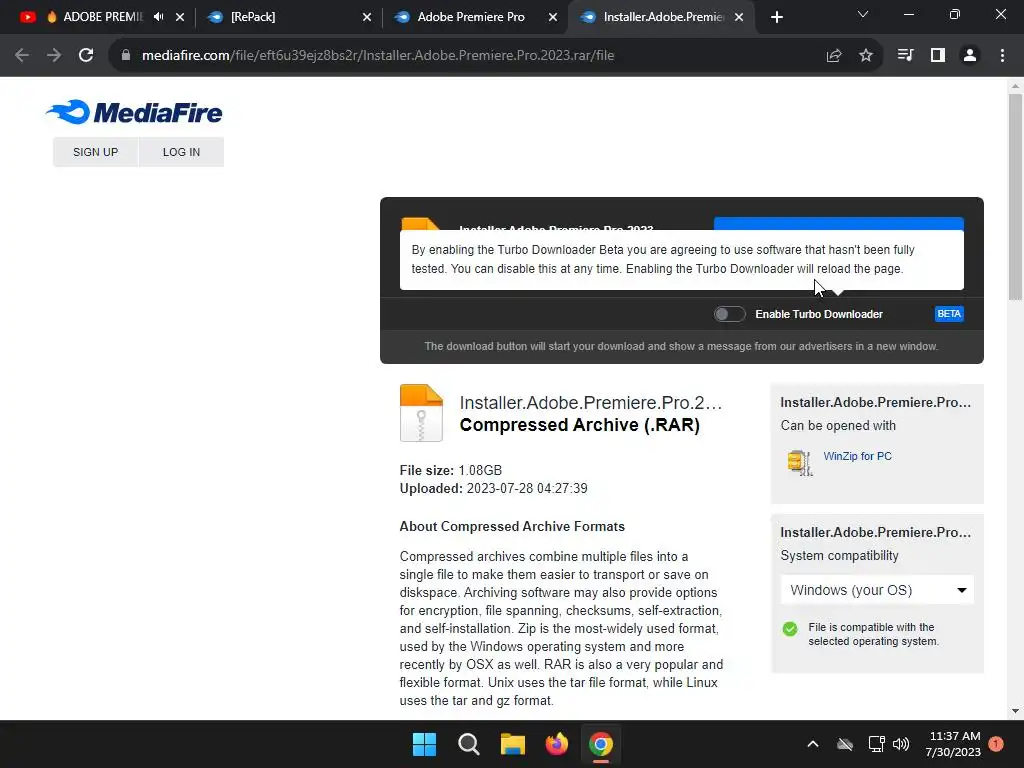Viewport: 1024px width, 768px height.
Task: Mute audio on the ADOBE PREMIERE YouTube tab
Action: coord(159,17)
